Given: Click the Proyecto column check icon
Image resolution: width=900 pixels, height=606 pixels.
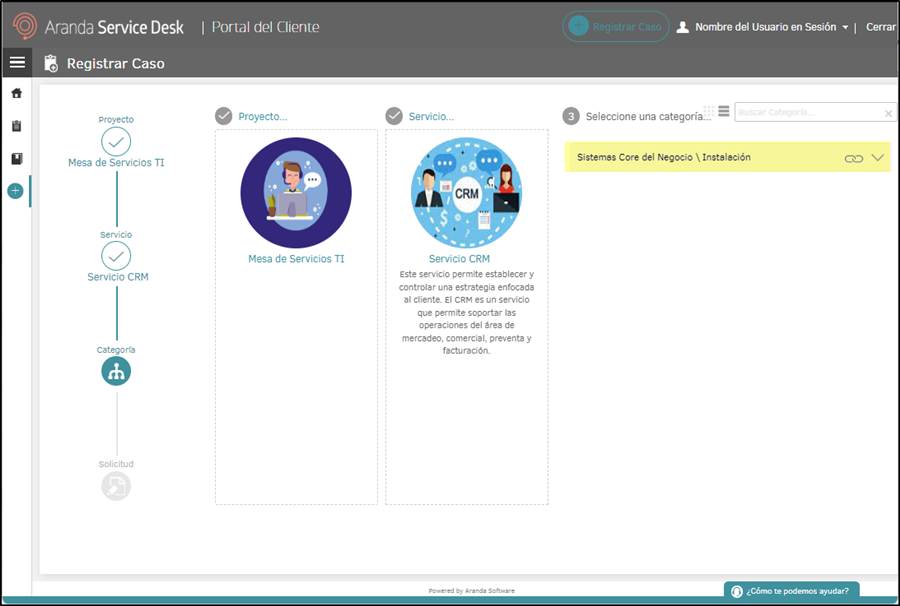Looking at the screenshot, I should tap(223, 116).
